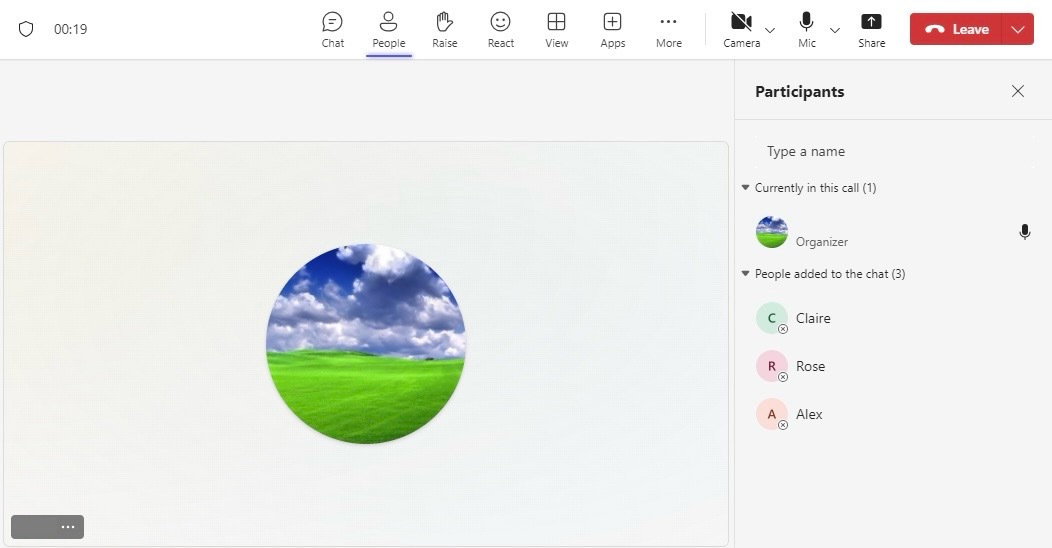1052x548 pixels.
Task: Mute the Mic in toolbar
Action: click(x=806, y=30)
